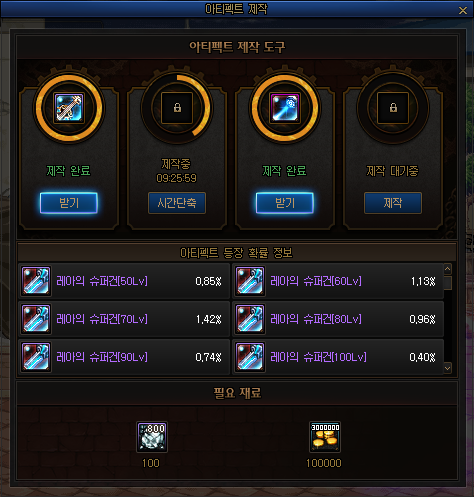
Task: Click the gold coins icon showing 3000000
Action: [x=325, y=437]
